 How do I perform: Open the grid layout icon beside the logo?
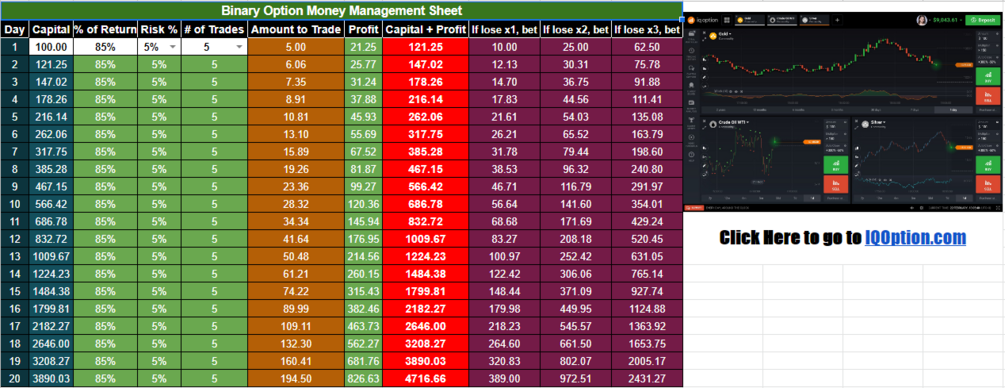click(727, 20)
